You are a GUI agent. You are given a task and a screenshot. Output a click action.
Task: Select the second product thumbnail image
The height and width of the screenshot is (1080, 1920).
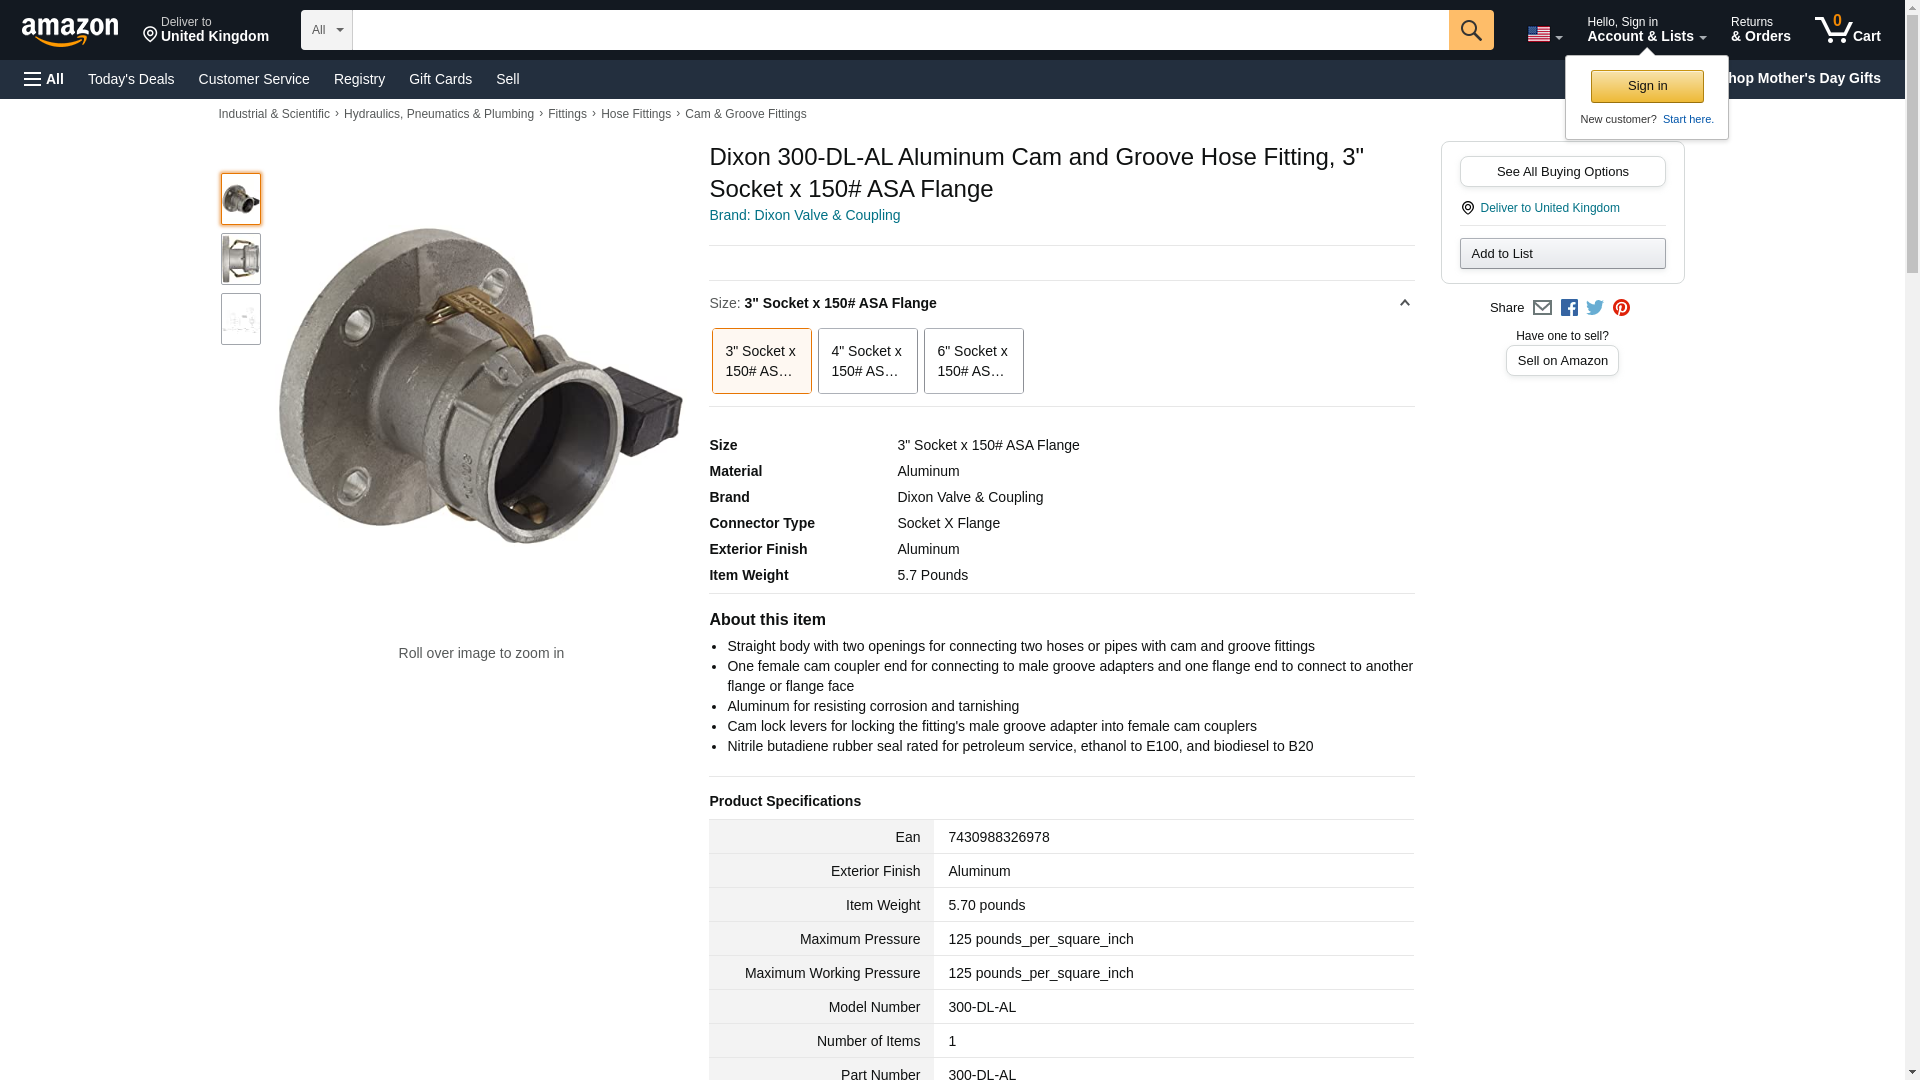tap(241, 259)
